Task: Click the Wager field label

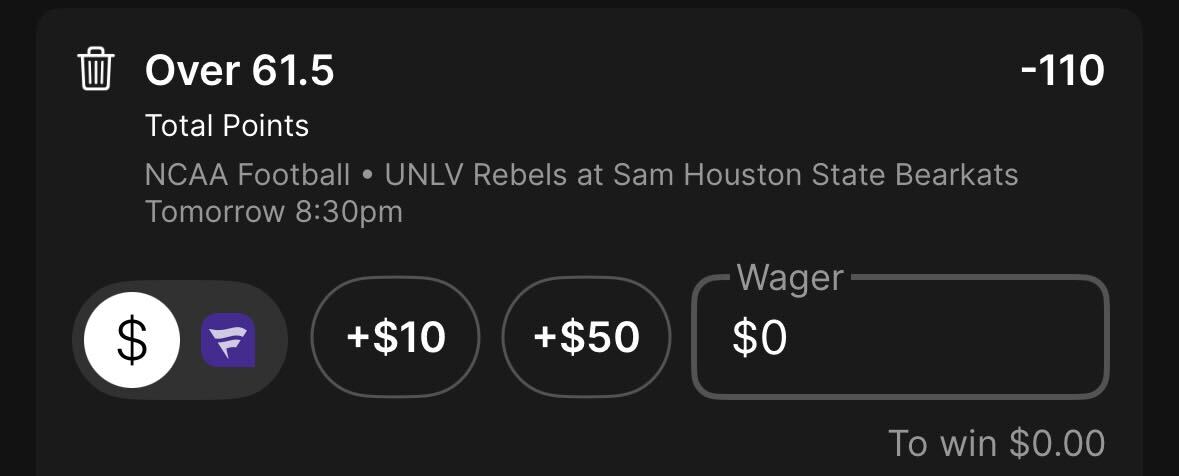Action: [x=790, y=278]
